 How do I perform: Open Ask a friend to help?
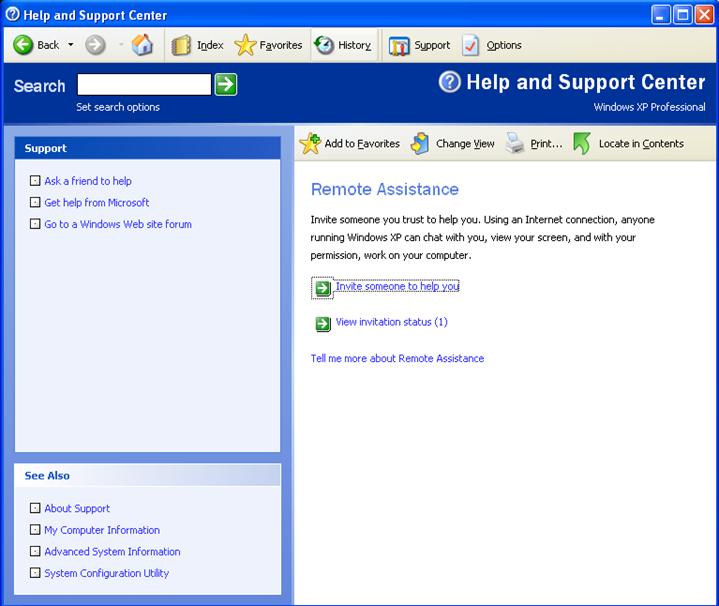[88, 181]
